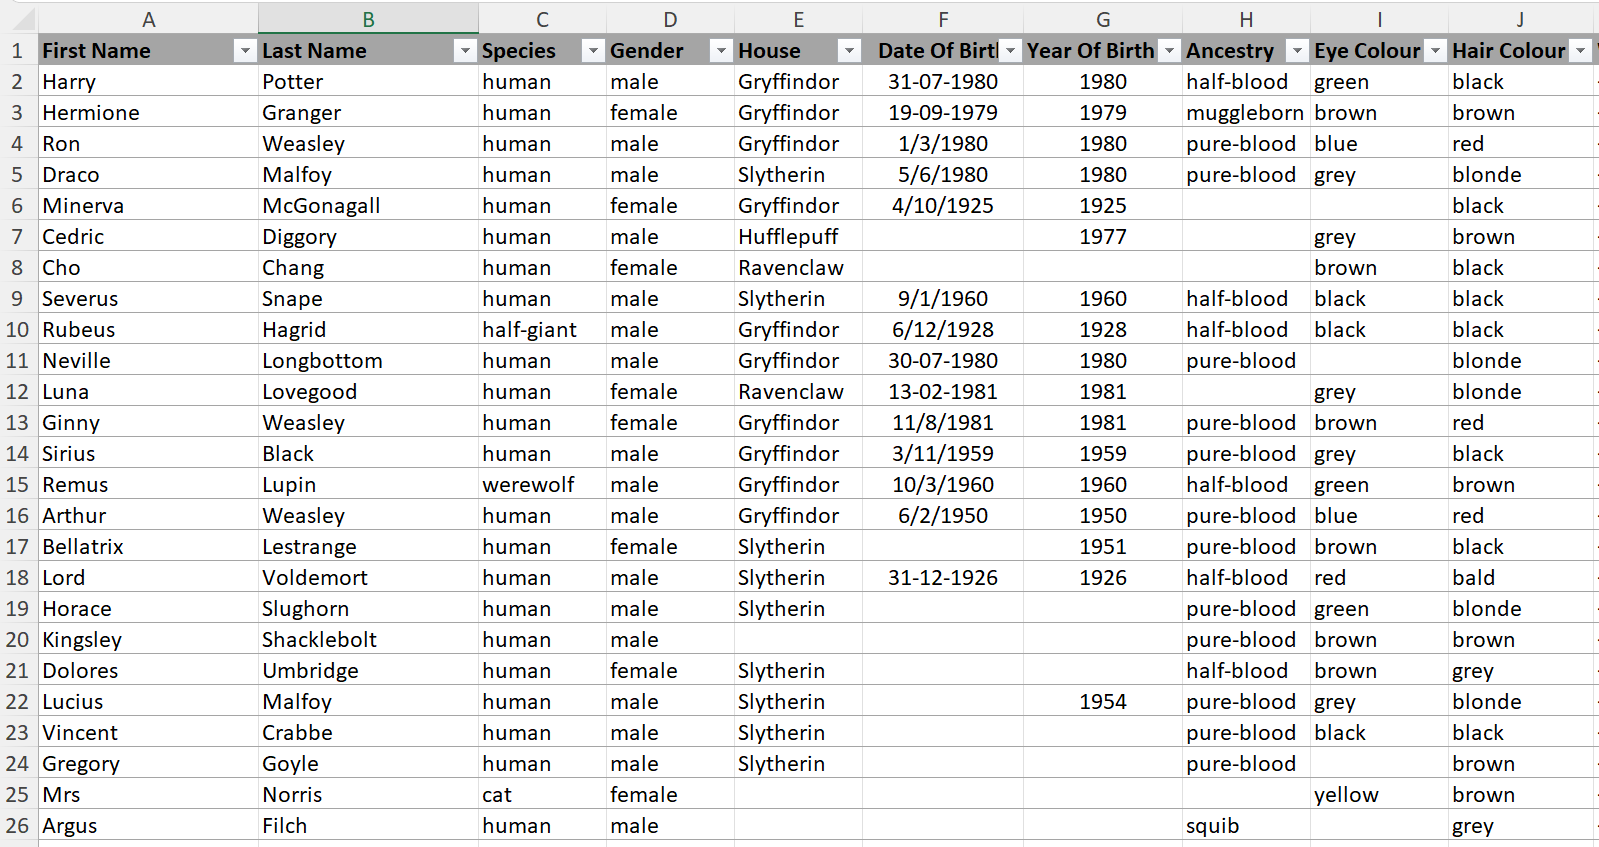Click the cell containing Arthur
Image resolution: width=1599 pixels, height=847 pixels.
(x=148, y=516)
